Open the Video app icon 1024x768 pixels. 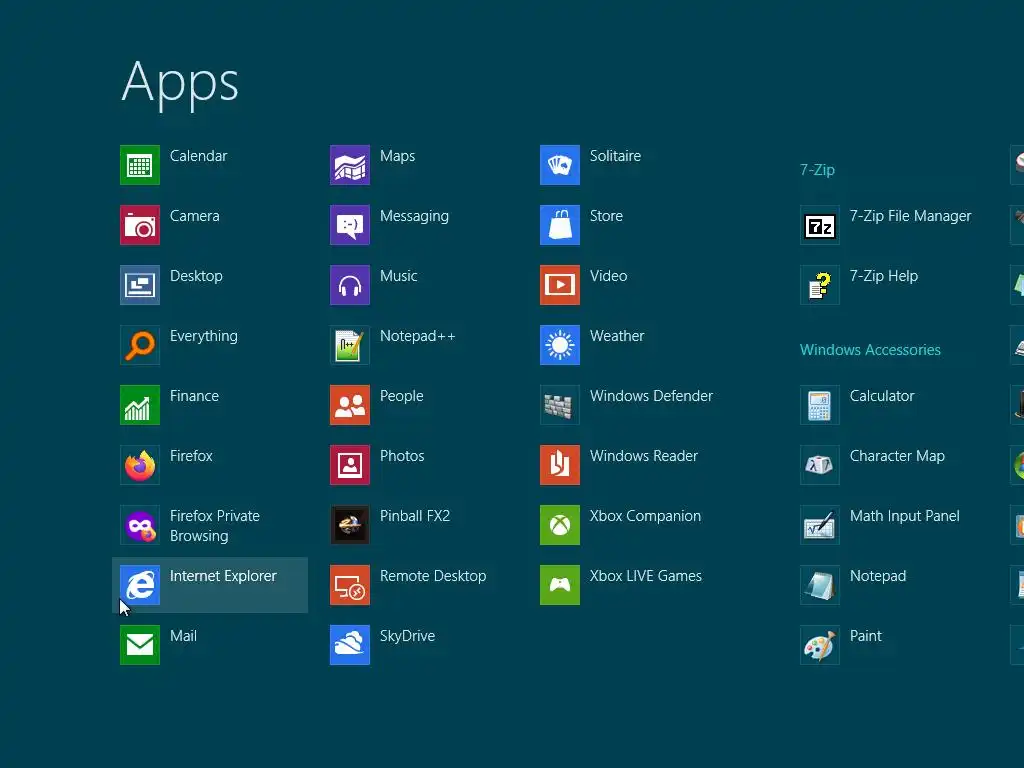560,285
